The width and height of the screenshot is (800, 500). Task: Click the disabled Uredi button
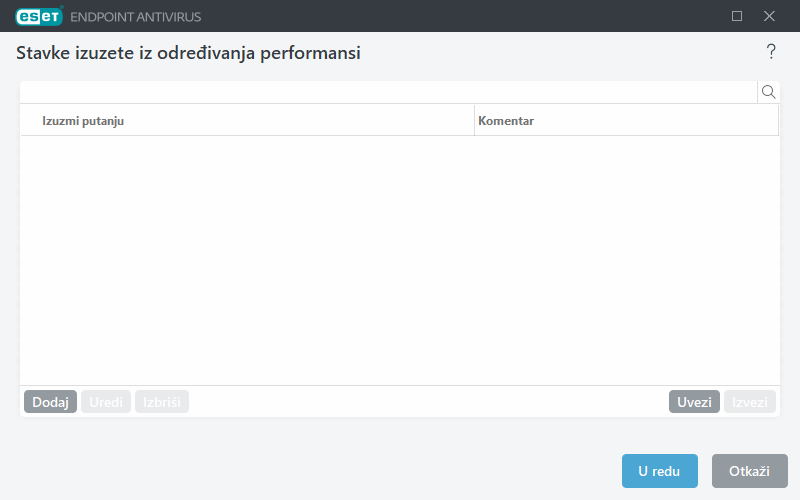click(x=106, y=402)
